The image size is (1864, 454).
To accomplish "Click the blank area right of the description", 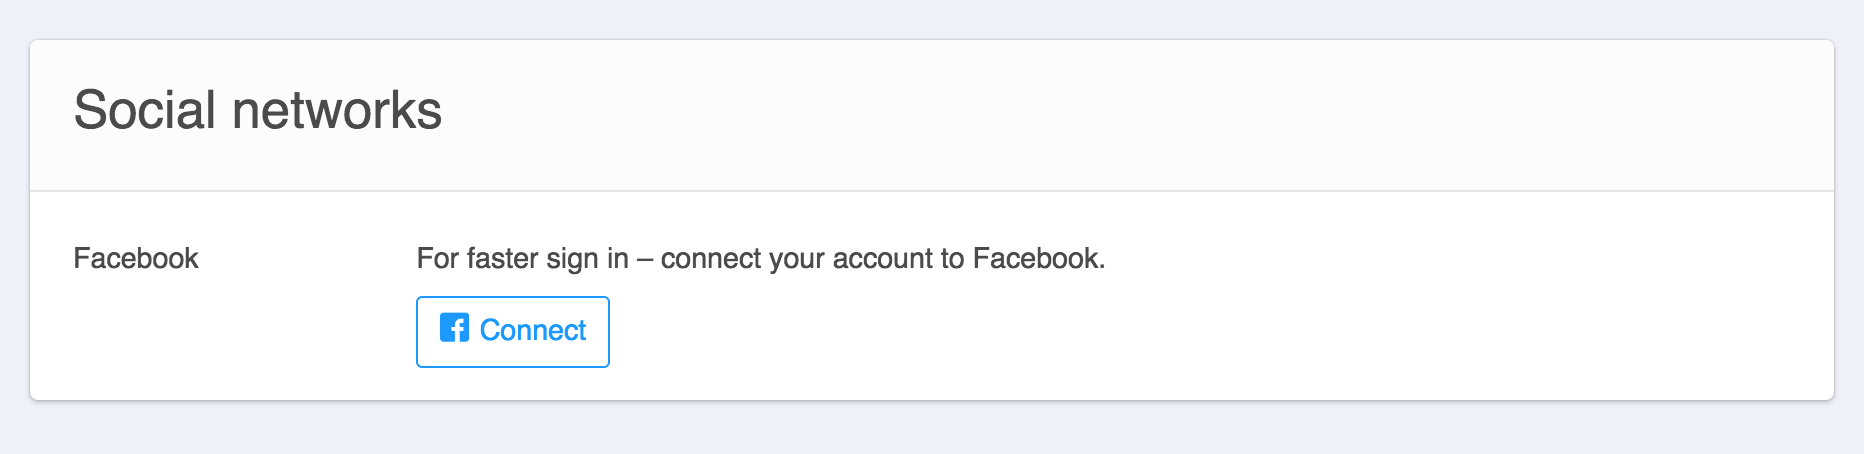I will click(1450, 259).
